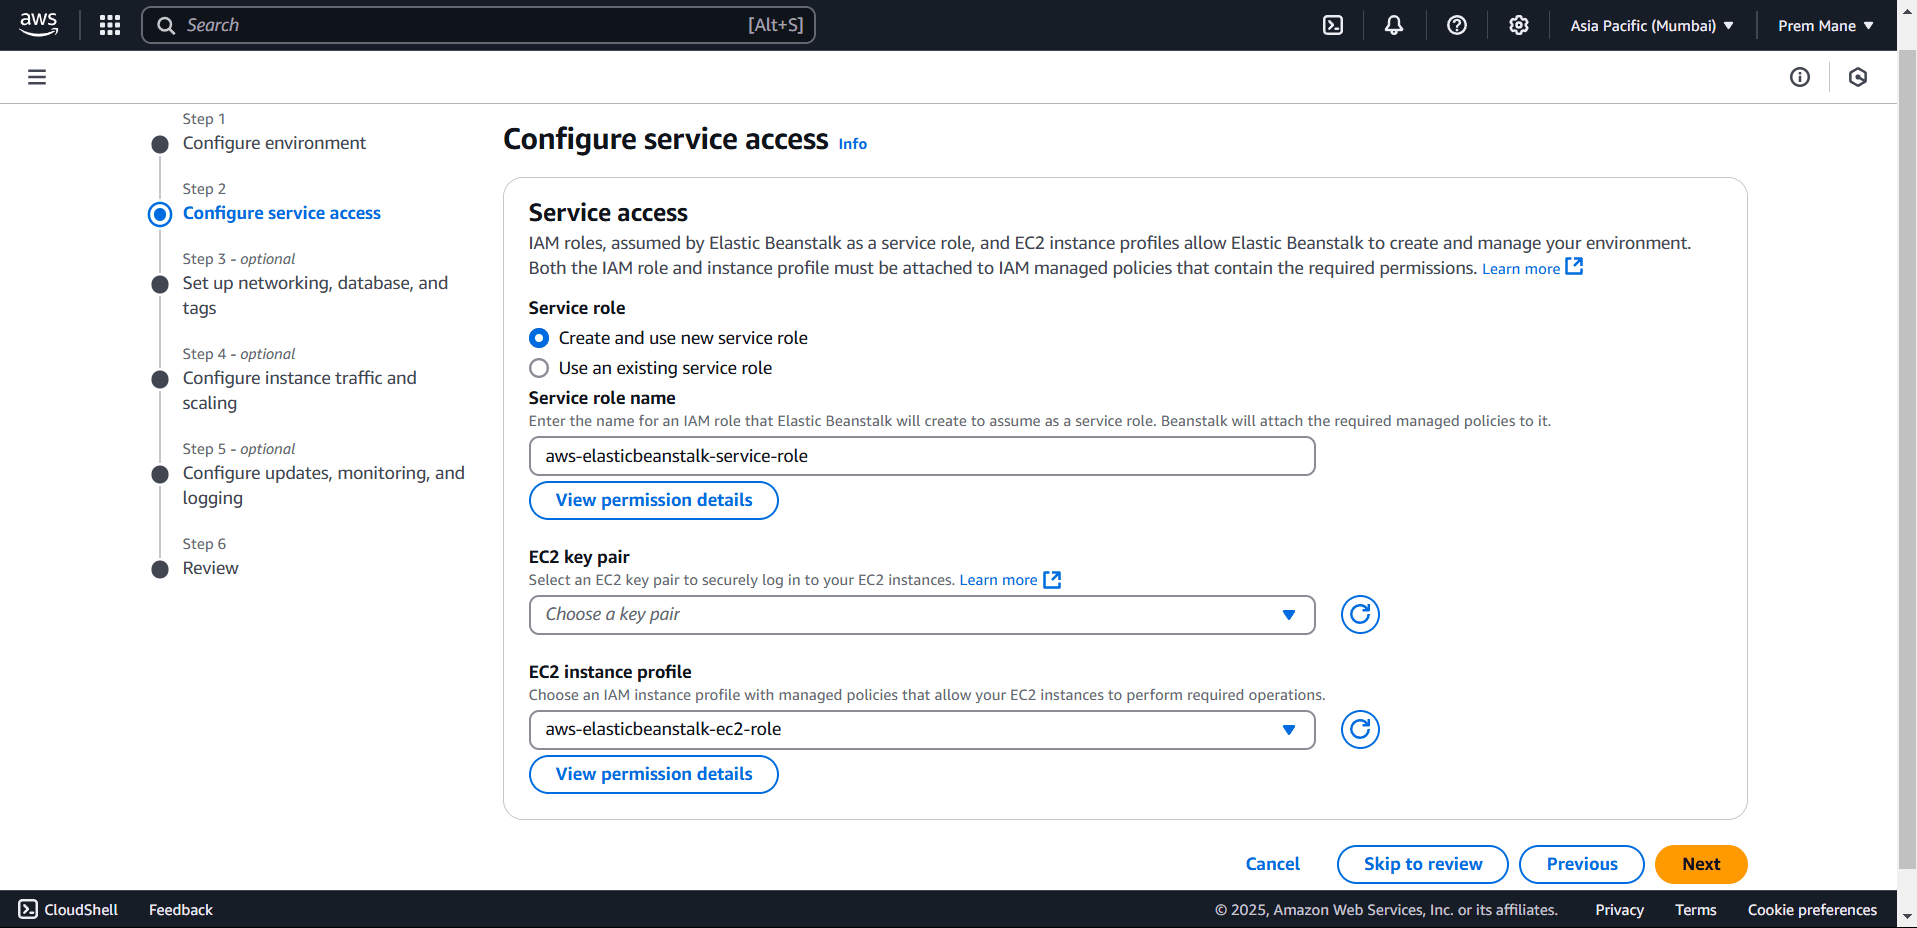1917x928 pixels.
Task: Go to Step 1 Configure environment
Action: 274,143
